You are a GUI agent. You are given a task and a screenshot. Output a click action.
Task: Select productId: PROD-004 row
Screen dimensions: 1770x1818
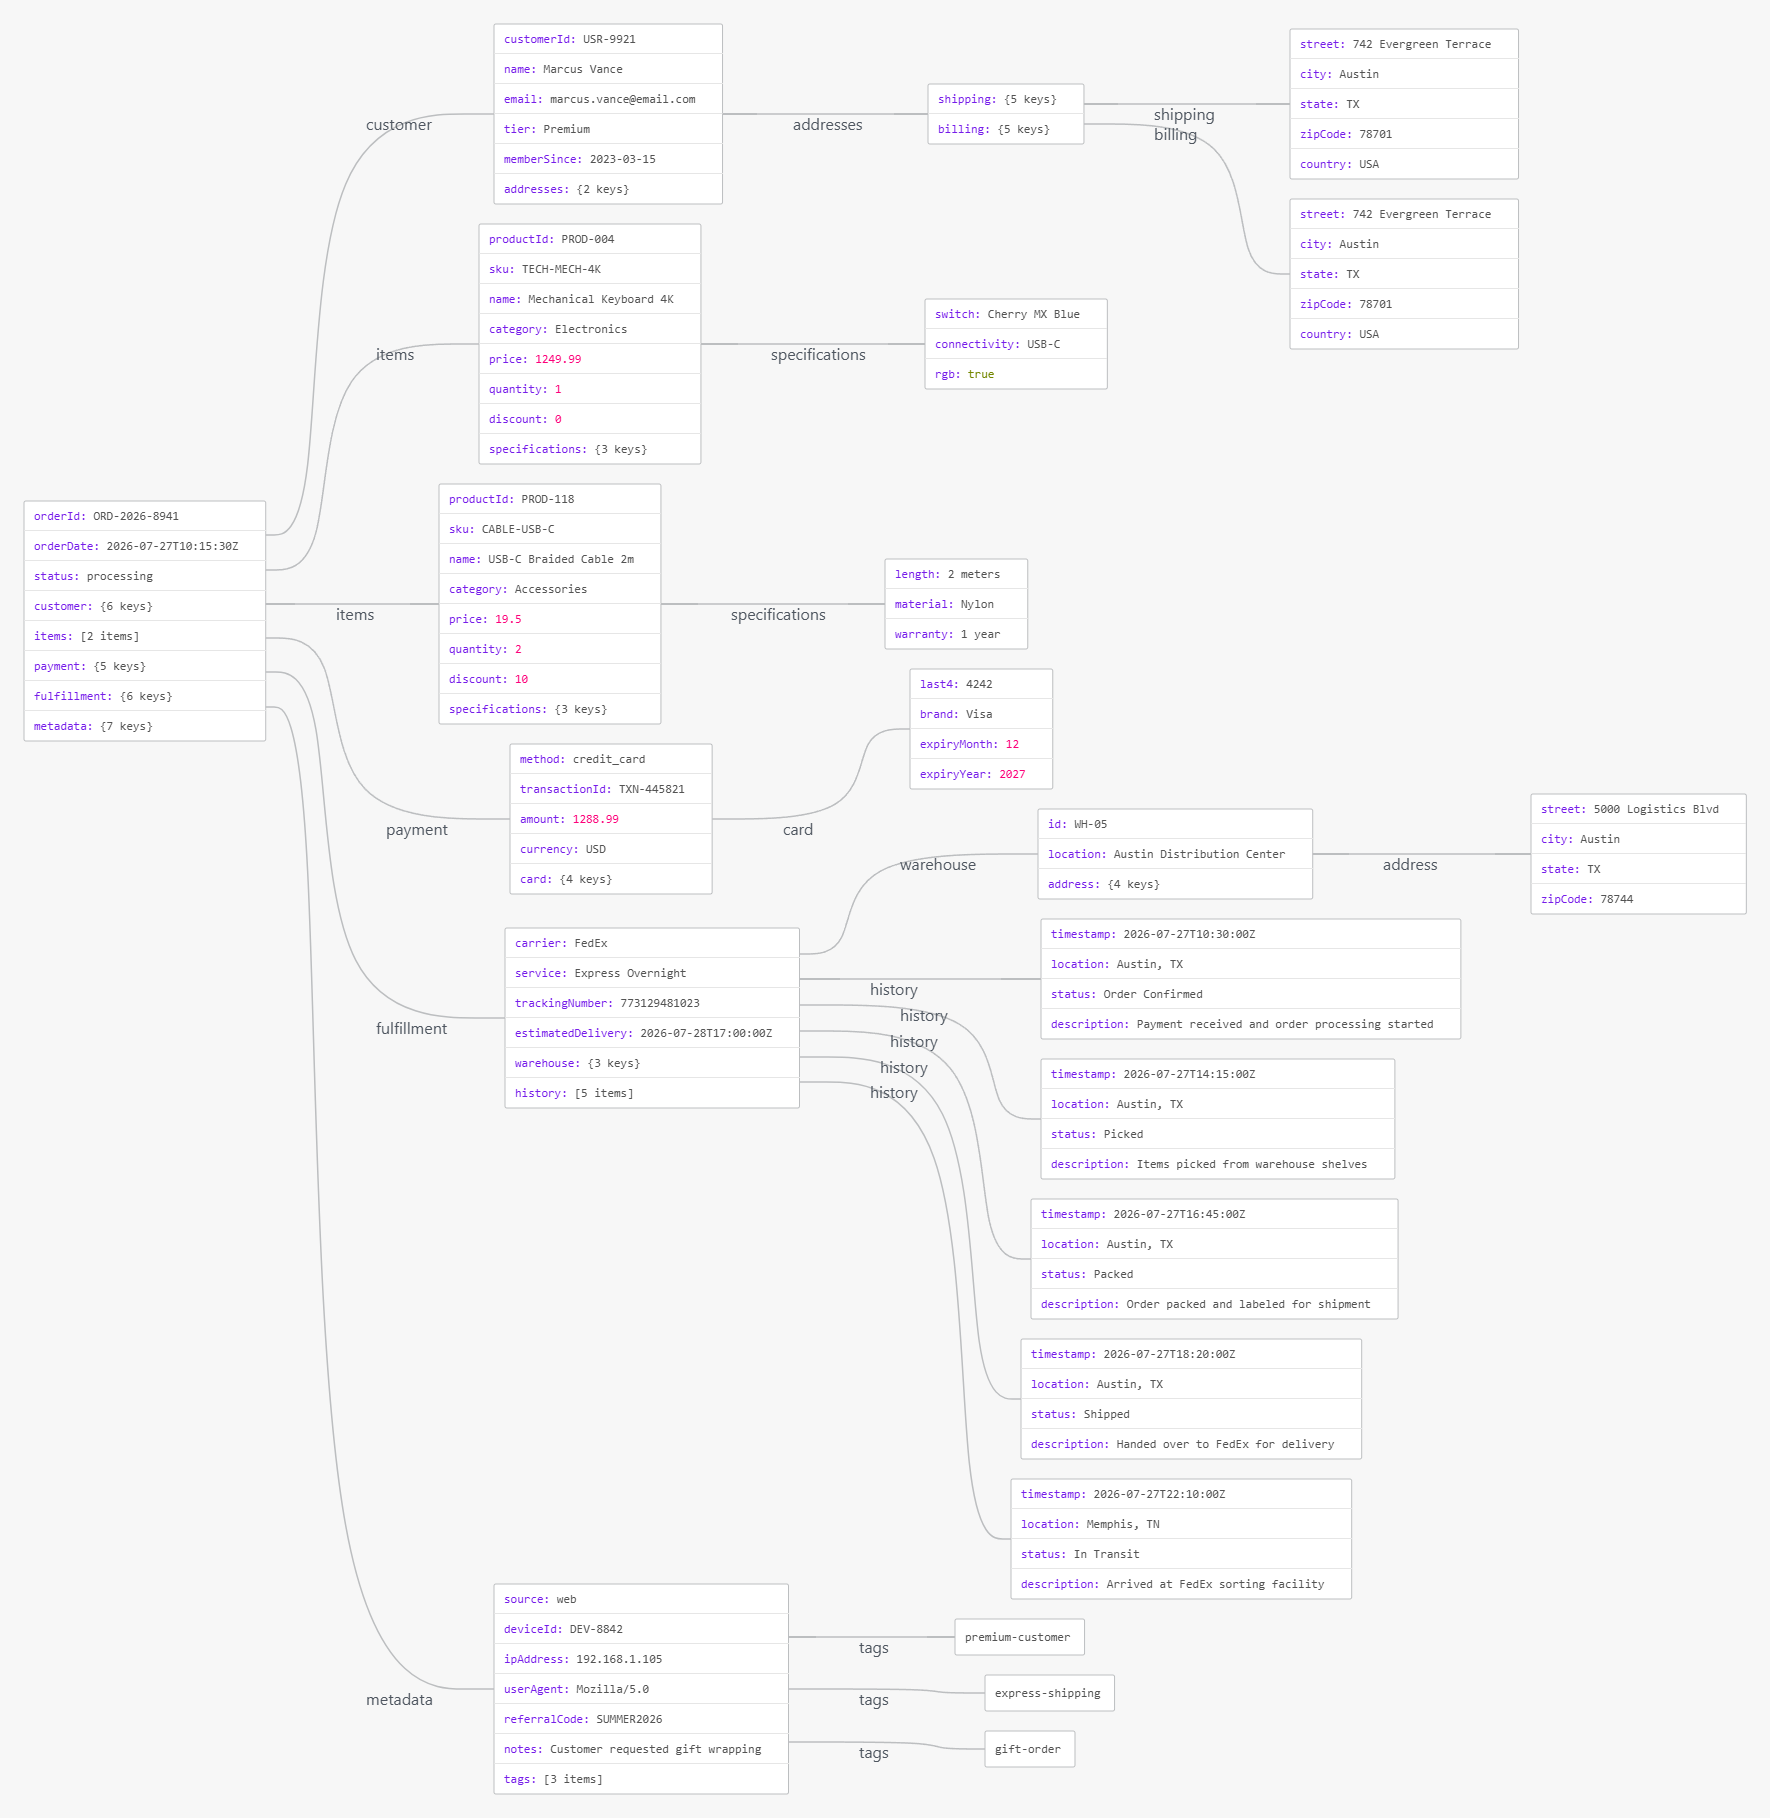(x=590, y=239)
